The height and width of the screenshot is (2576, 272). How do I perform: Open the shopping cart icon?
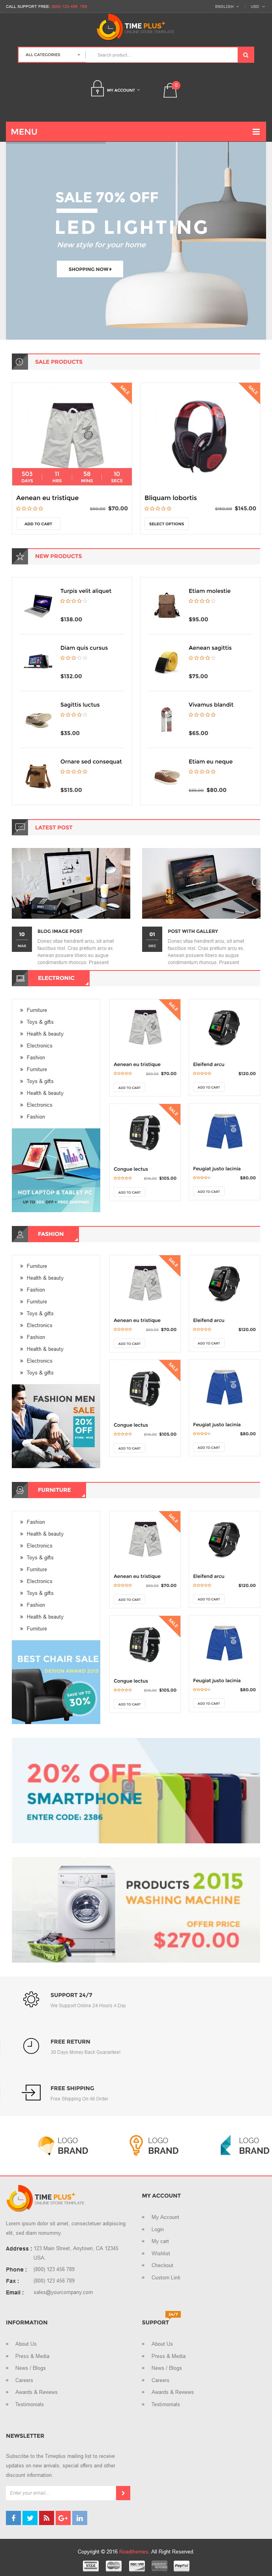coord(170,90)
